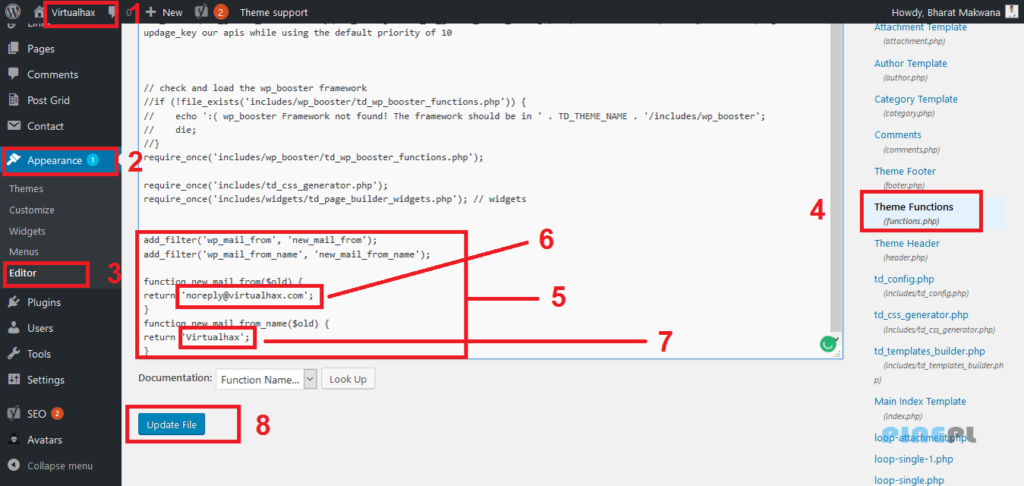Open the SEO menu

tap(37, 414)
